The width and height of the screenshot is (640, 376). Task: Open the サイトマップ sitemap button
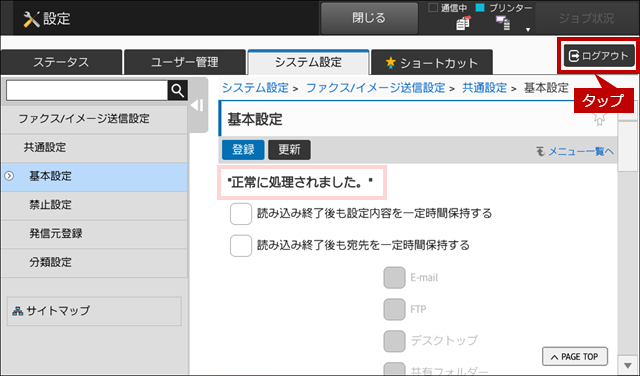pyautogui.click(x=94, y=311)
